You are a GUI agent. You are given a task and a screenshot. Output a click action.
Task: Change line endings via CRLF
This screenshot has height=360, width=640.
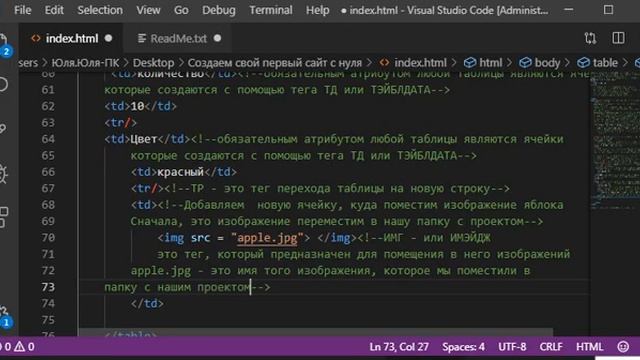pyautogui.click(x=551, y=347)
